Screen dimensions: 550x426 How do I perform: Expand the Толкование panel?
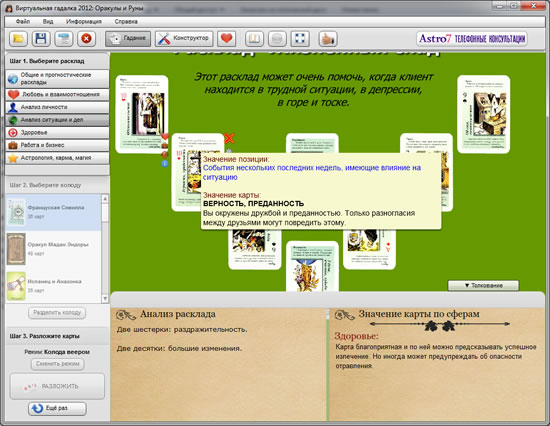pos(483,285)
